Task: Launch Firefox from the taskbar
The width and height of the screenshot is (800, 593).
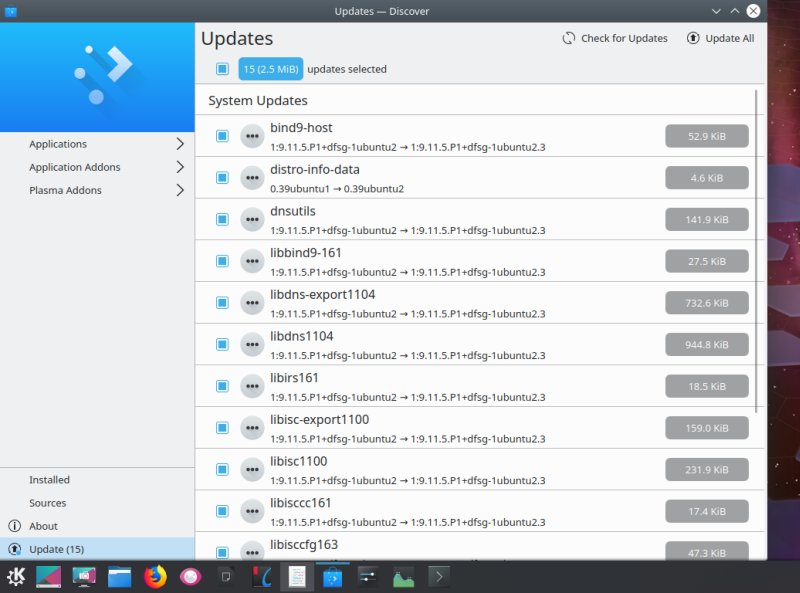Action: (x=157, y=577)
